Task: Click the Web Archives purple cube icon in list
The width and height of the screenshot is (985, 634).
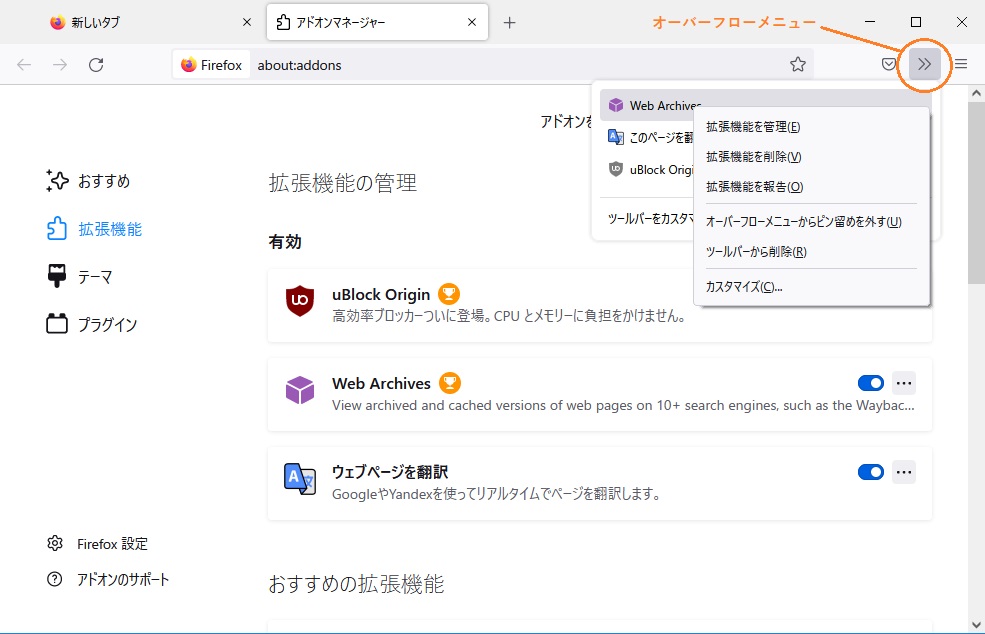Action: [x=300, y=391]
